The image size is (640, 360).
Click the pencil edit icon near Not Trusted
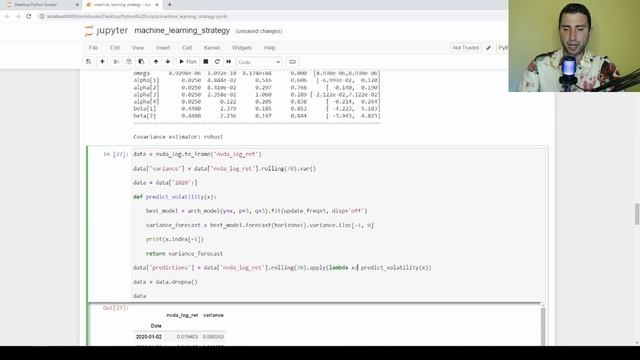click(x=489, y=48)
